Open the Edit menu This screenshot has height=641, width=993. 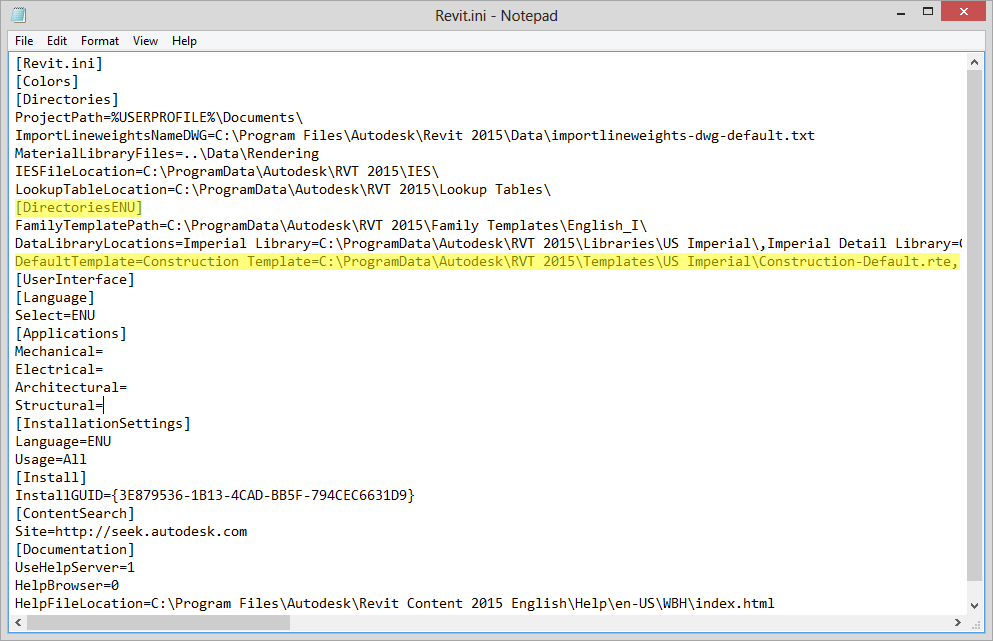[56, 41]
